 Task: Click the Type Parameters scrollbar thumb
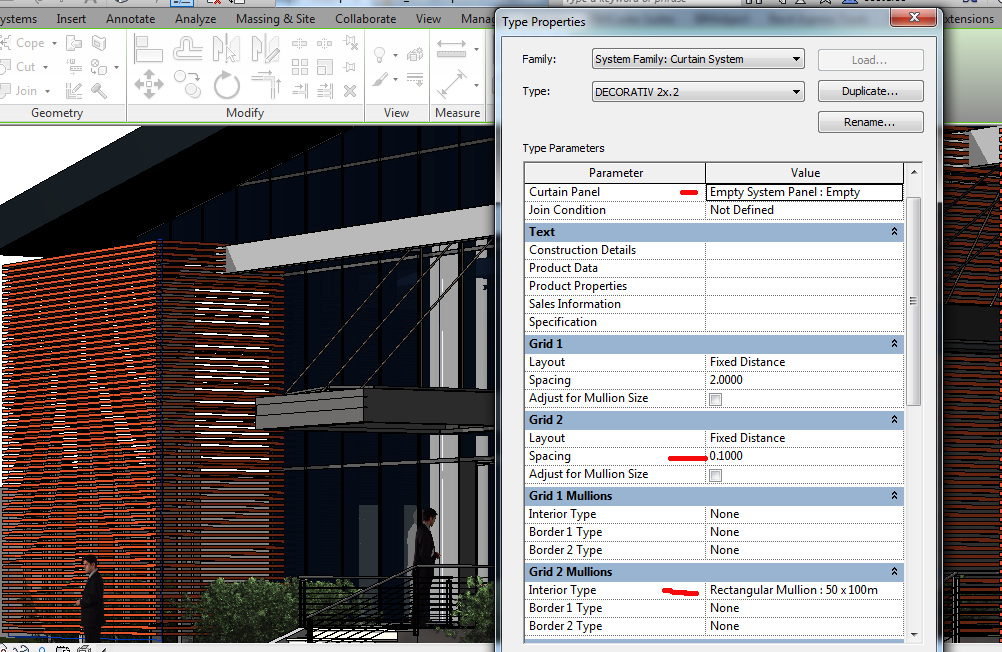914,301
